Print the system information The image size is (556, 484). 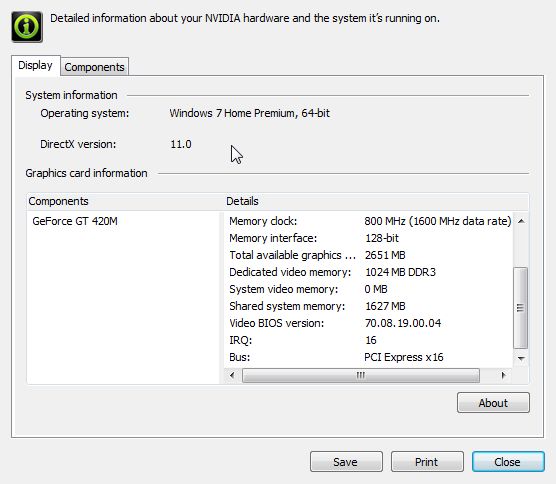click(427, 462)
